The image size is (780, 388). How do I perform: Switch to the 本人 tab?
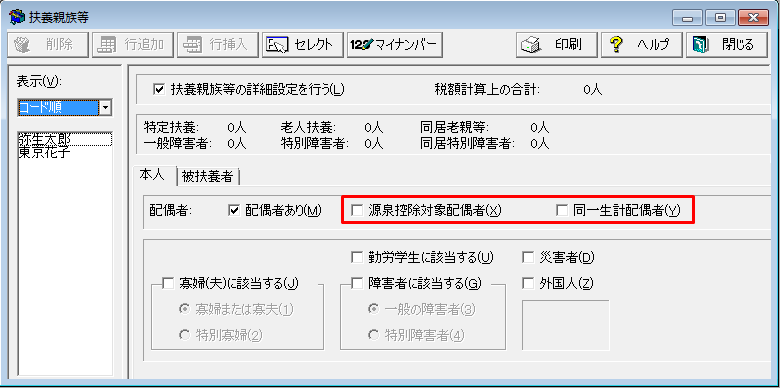tap(152, 176)
